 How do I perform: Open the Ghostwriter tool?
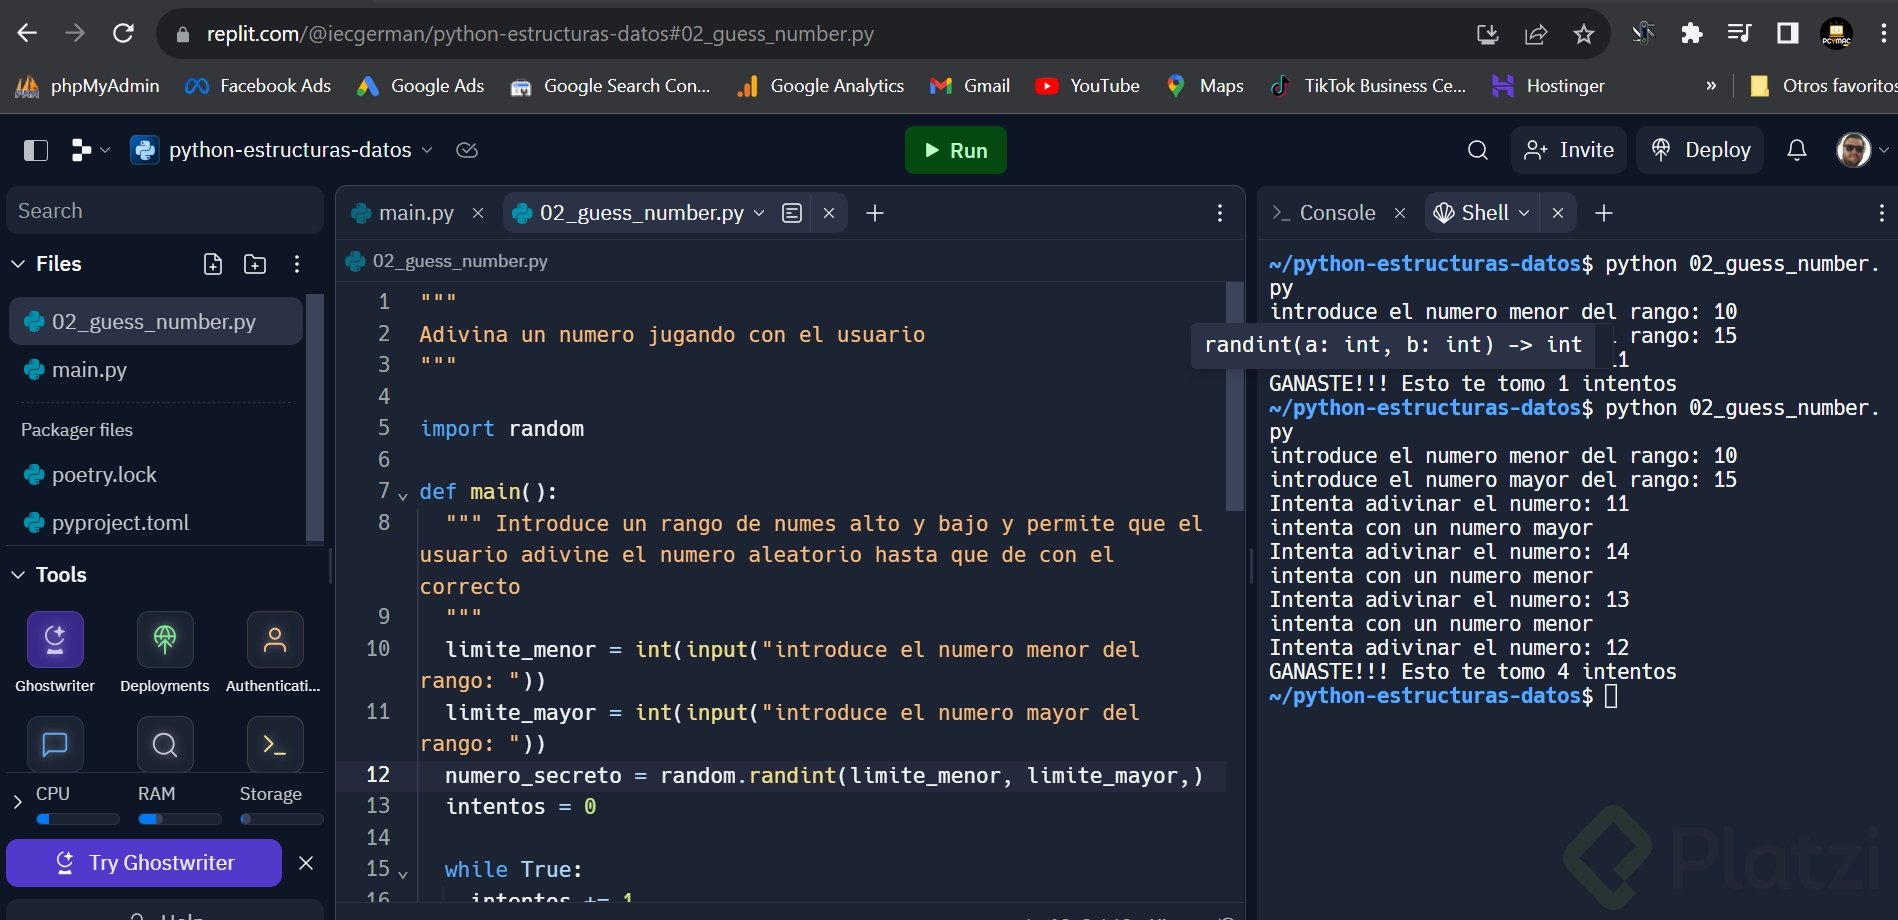[x=55, y=640]
